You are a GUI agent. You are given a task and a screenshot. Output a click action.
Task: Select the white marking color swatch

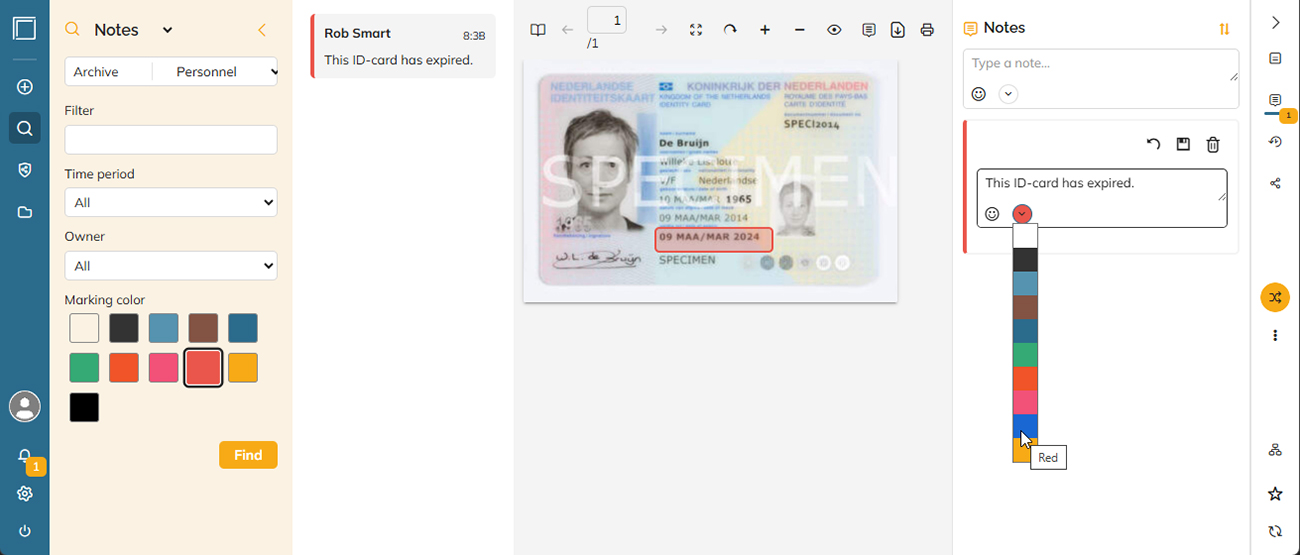click(x=84, y=328)
